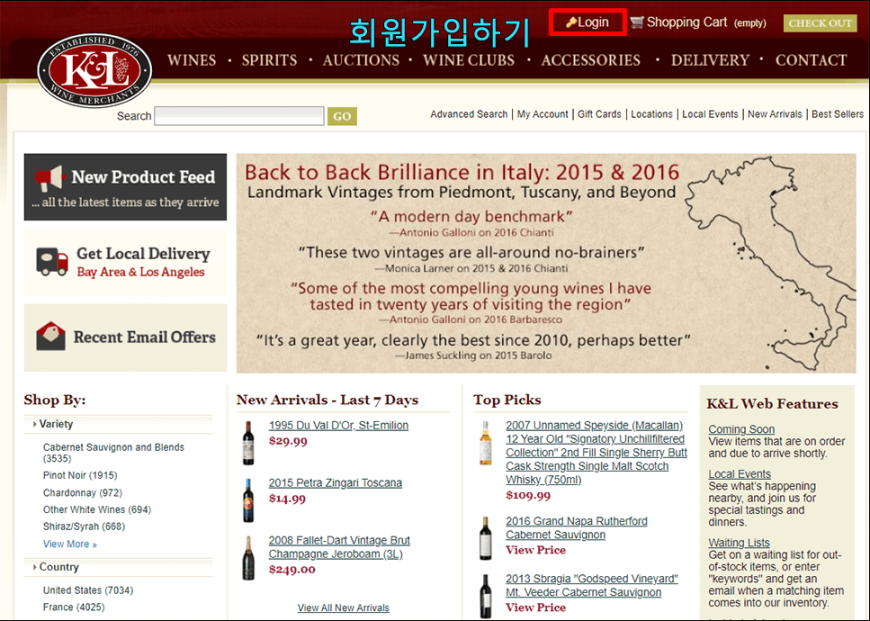Open the Best Sellers link

(x=837, y=114)
